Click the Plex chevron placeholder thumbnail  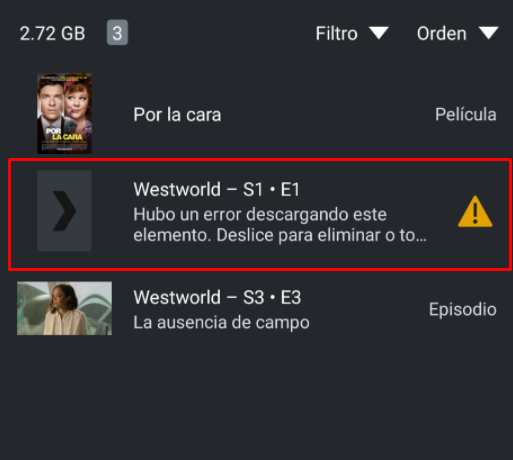click(64, 211)
